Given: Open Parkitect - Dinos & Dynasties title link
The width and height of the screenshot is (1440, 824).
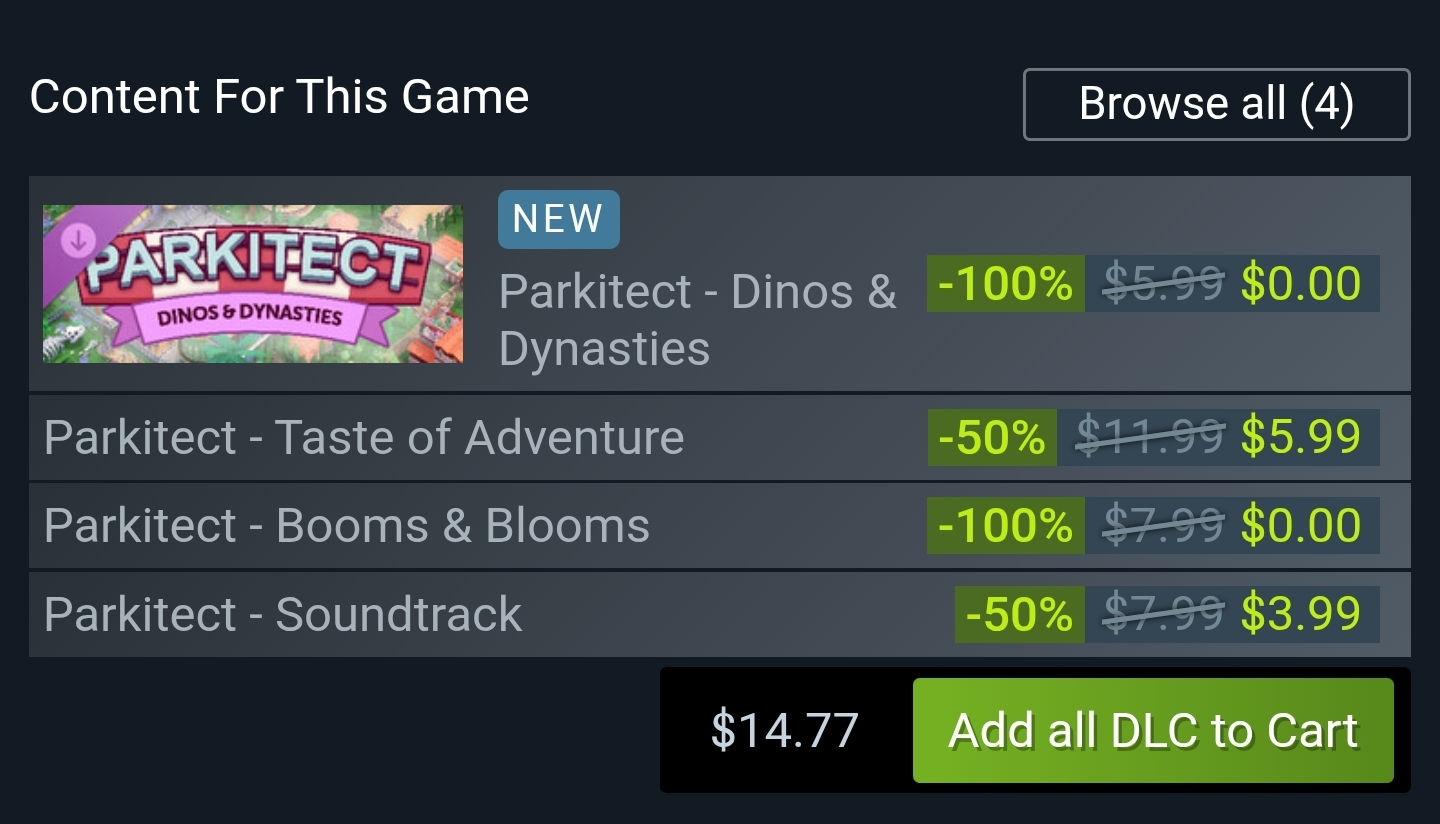Looking at the screenshot, I should point(697,319).
